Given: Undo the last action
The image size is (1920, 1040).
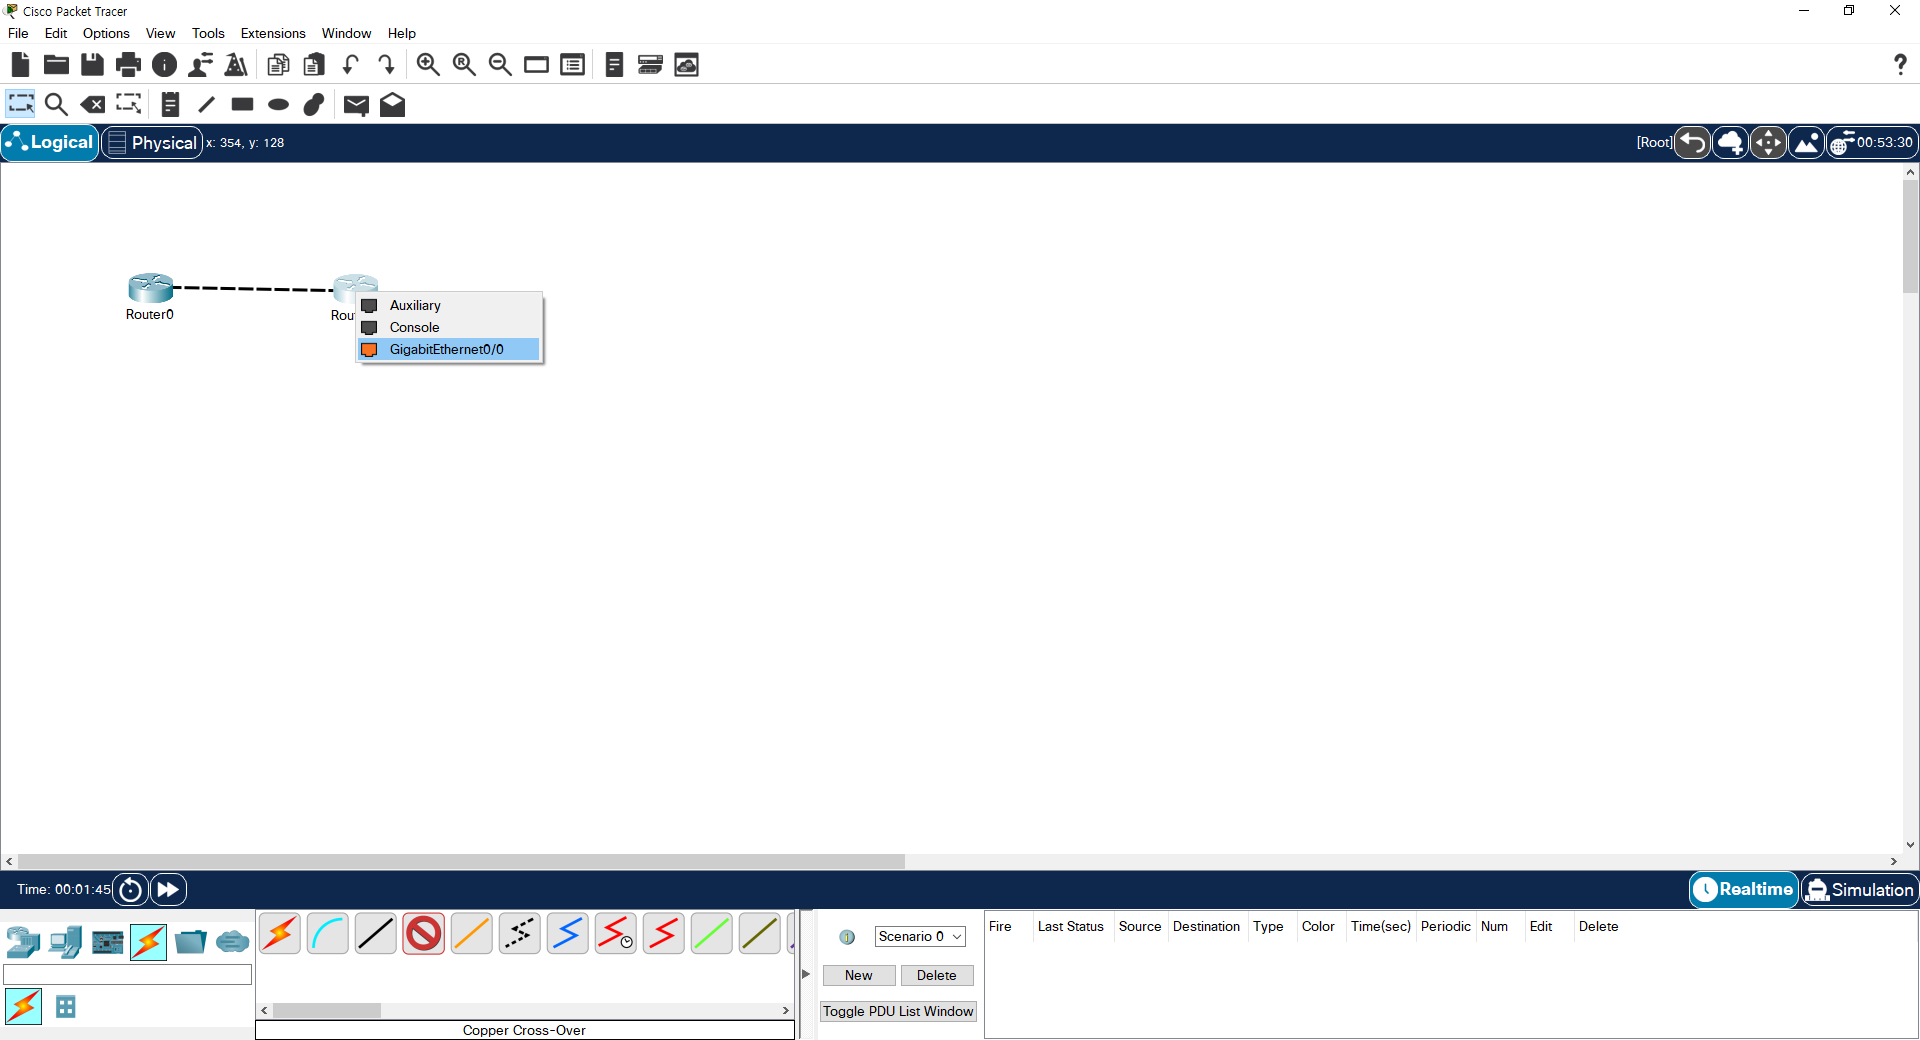Looking at the screenshot, I should pyautogui.click(x=351, y=65).
